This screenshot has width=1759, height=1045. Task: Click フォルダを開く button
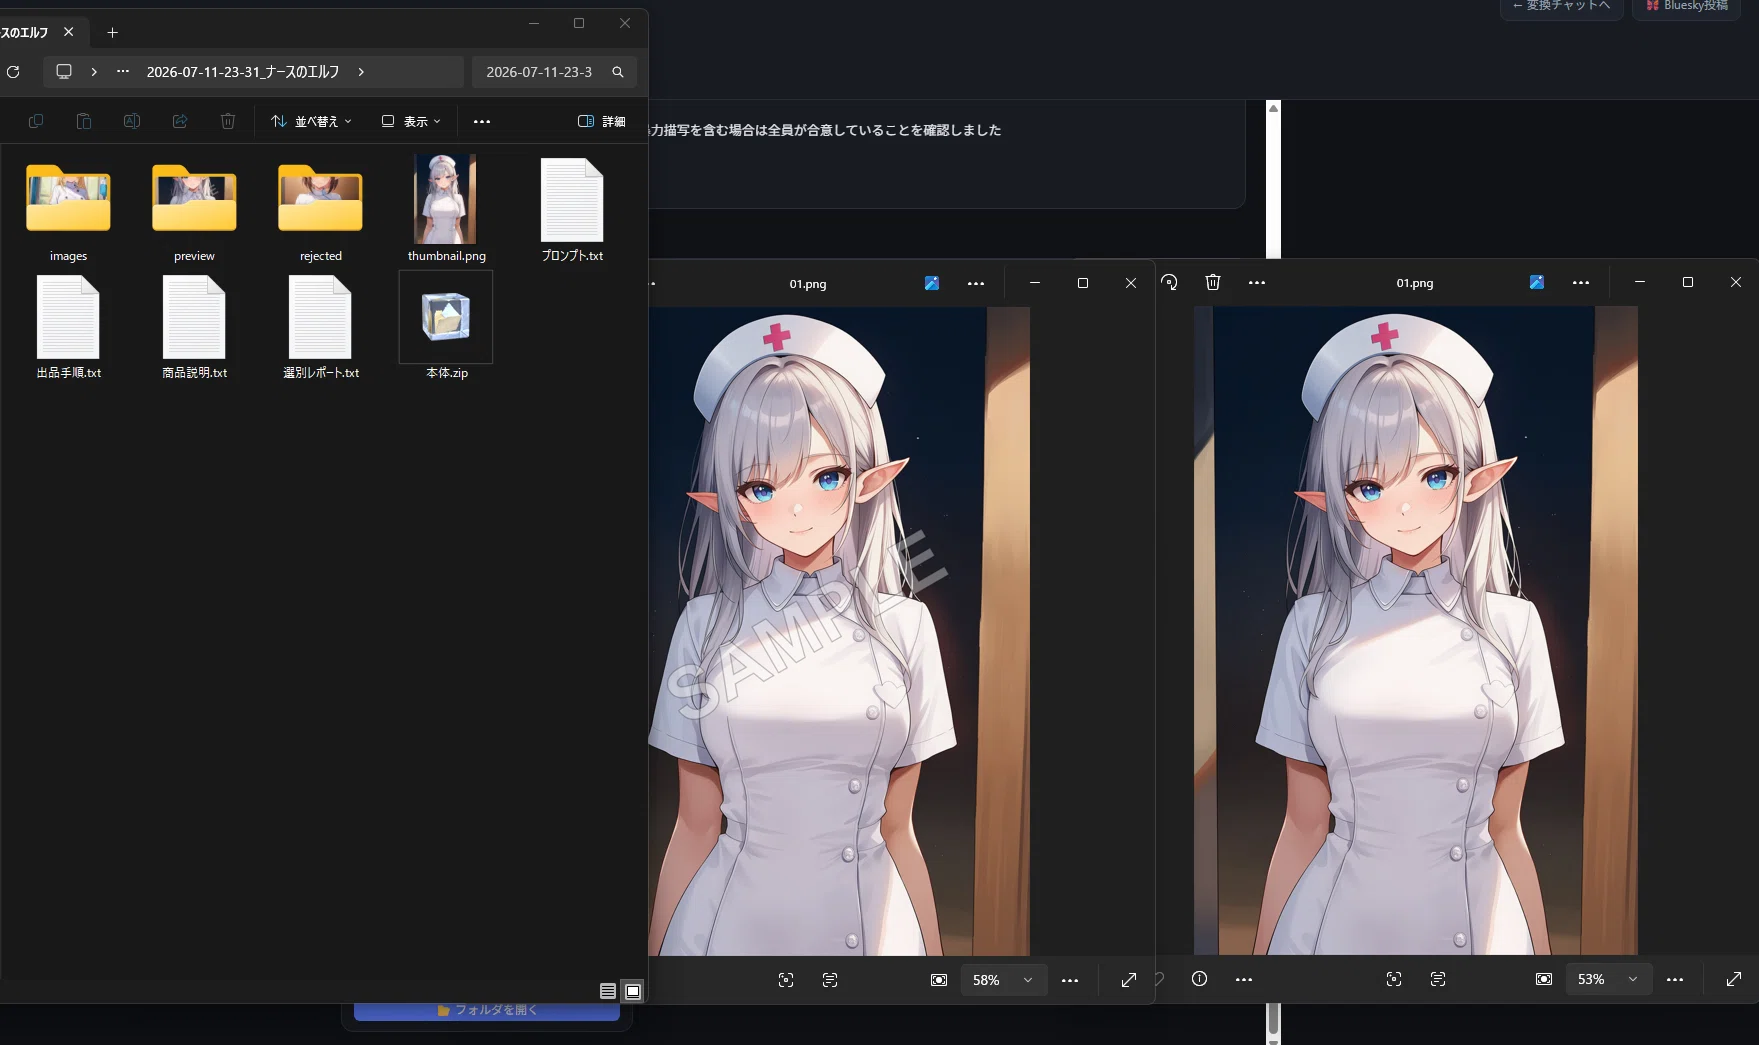pyautogui.click(x=487, y=1011)
